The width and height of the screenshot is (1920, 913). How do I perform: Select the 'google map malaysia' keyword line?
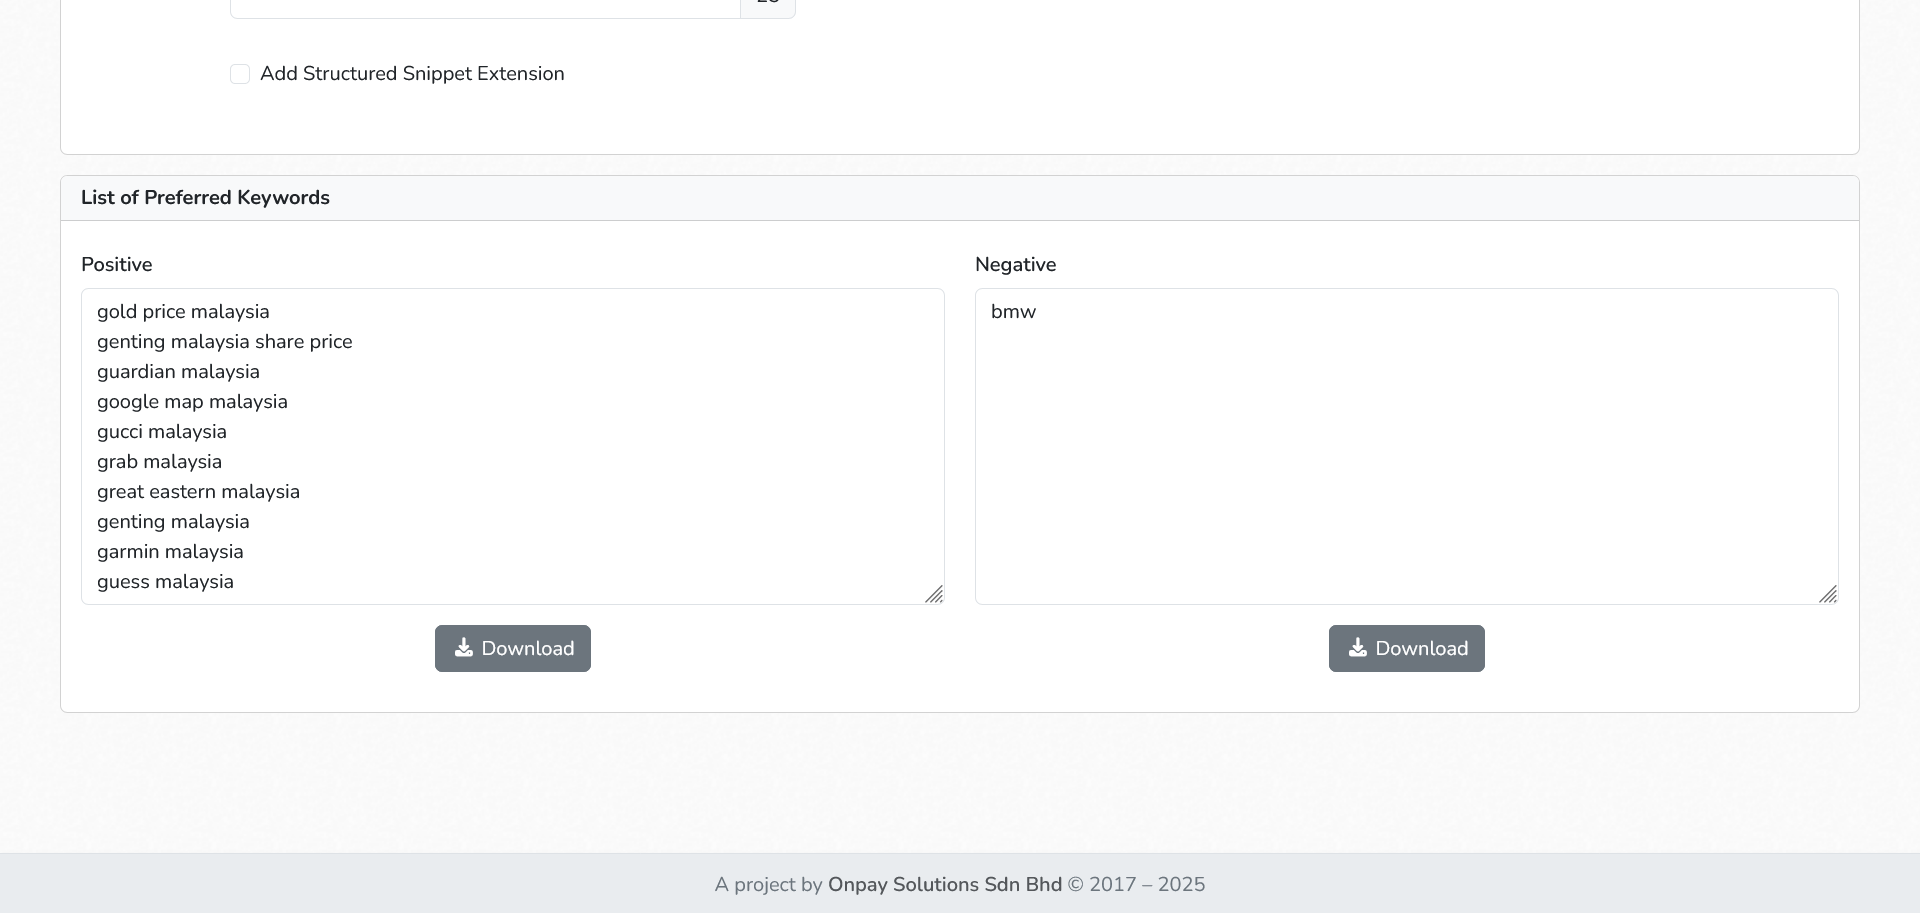192,402
